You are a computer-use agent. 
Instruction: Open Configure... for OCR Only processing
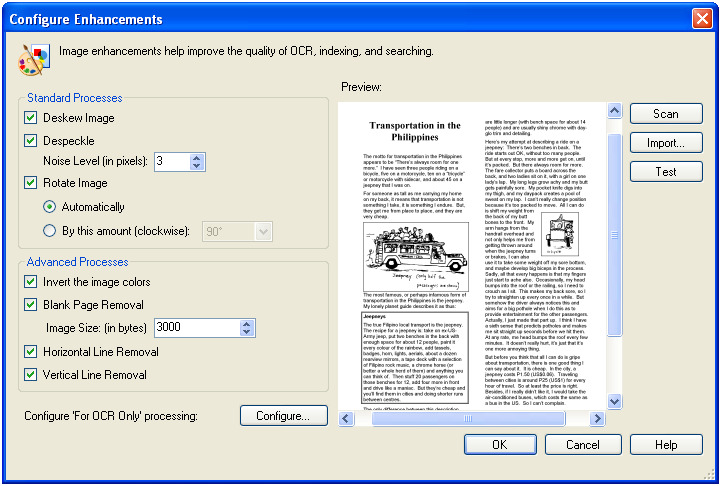(x=283, y=416)
